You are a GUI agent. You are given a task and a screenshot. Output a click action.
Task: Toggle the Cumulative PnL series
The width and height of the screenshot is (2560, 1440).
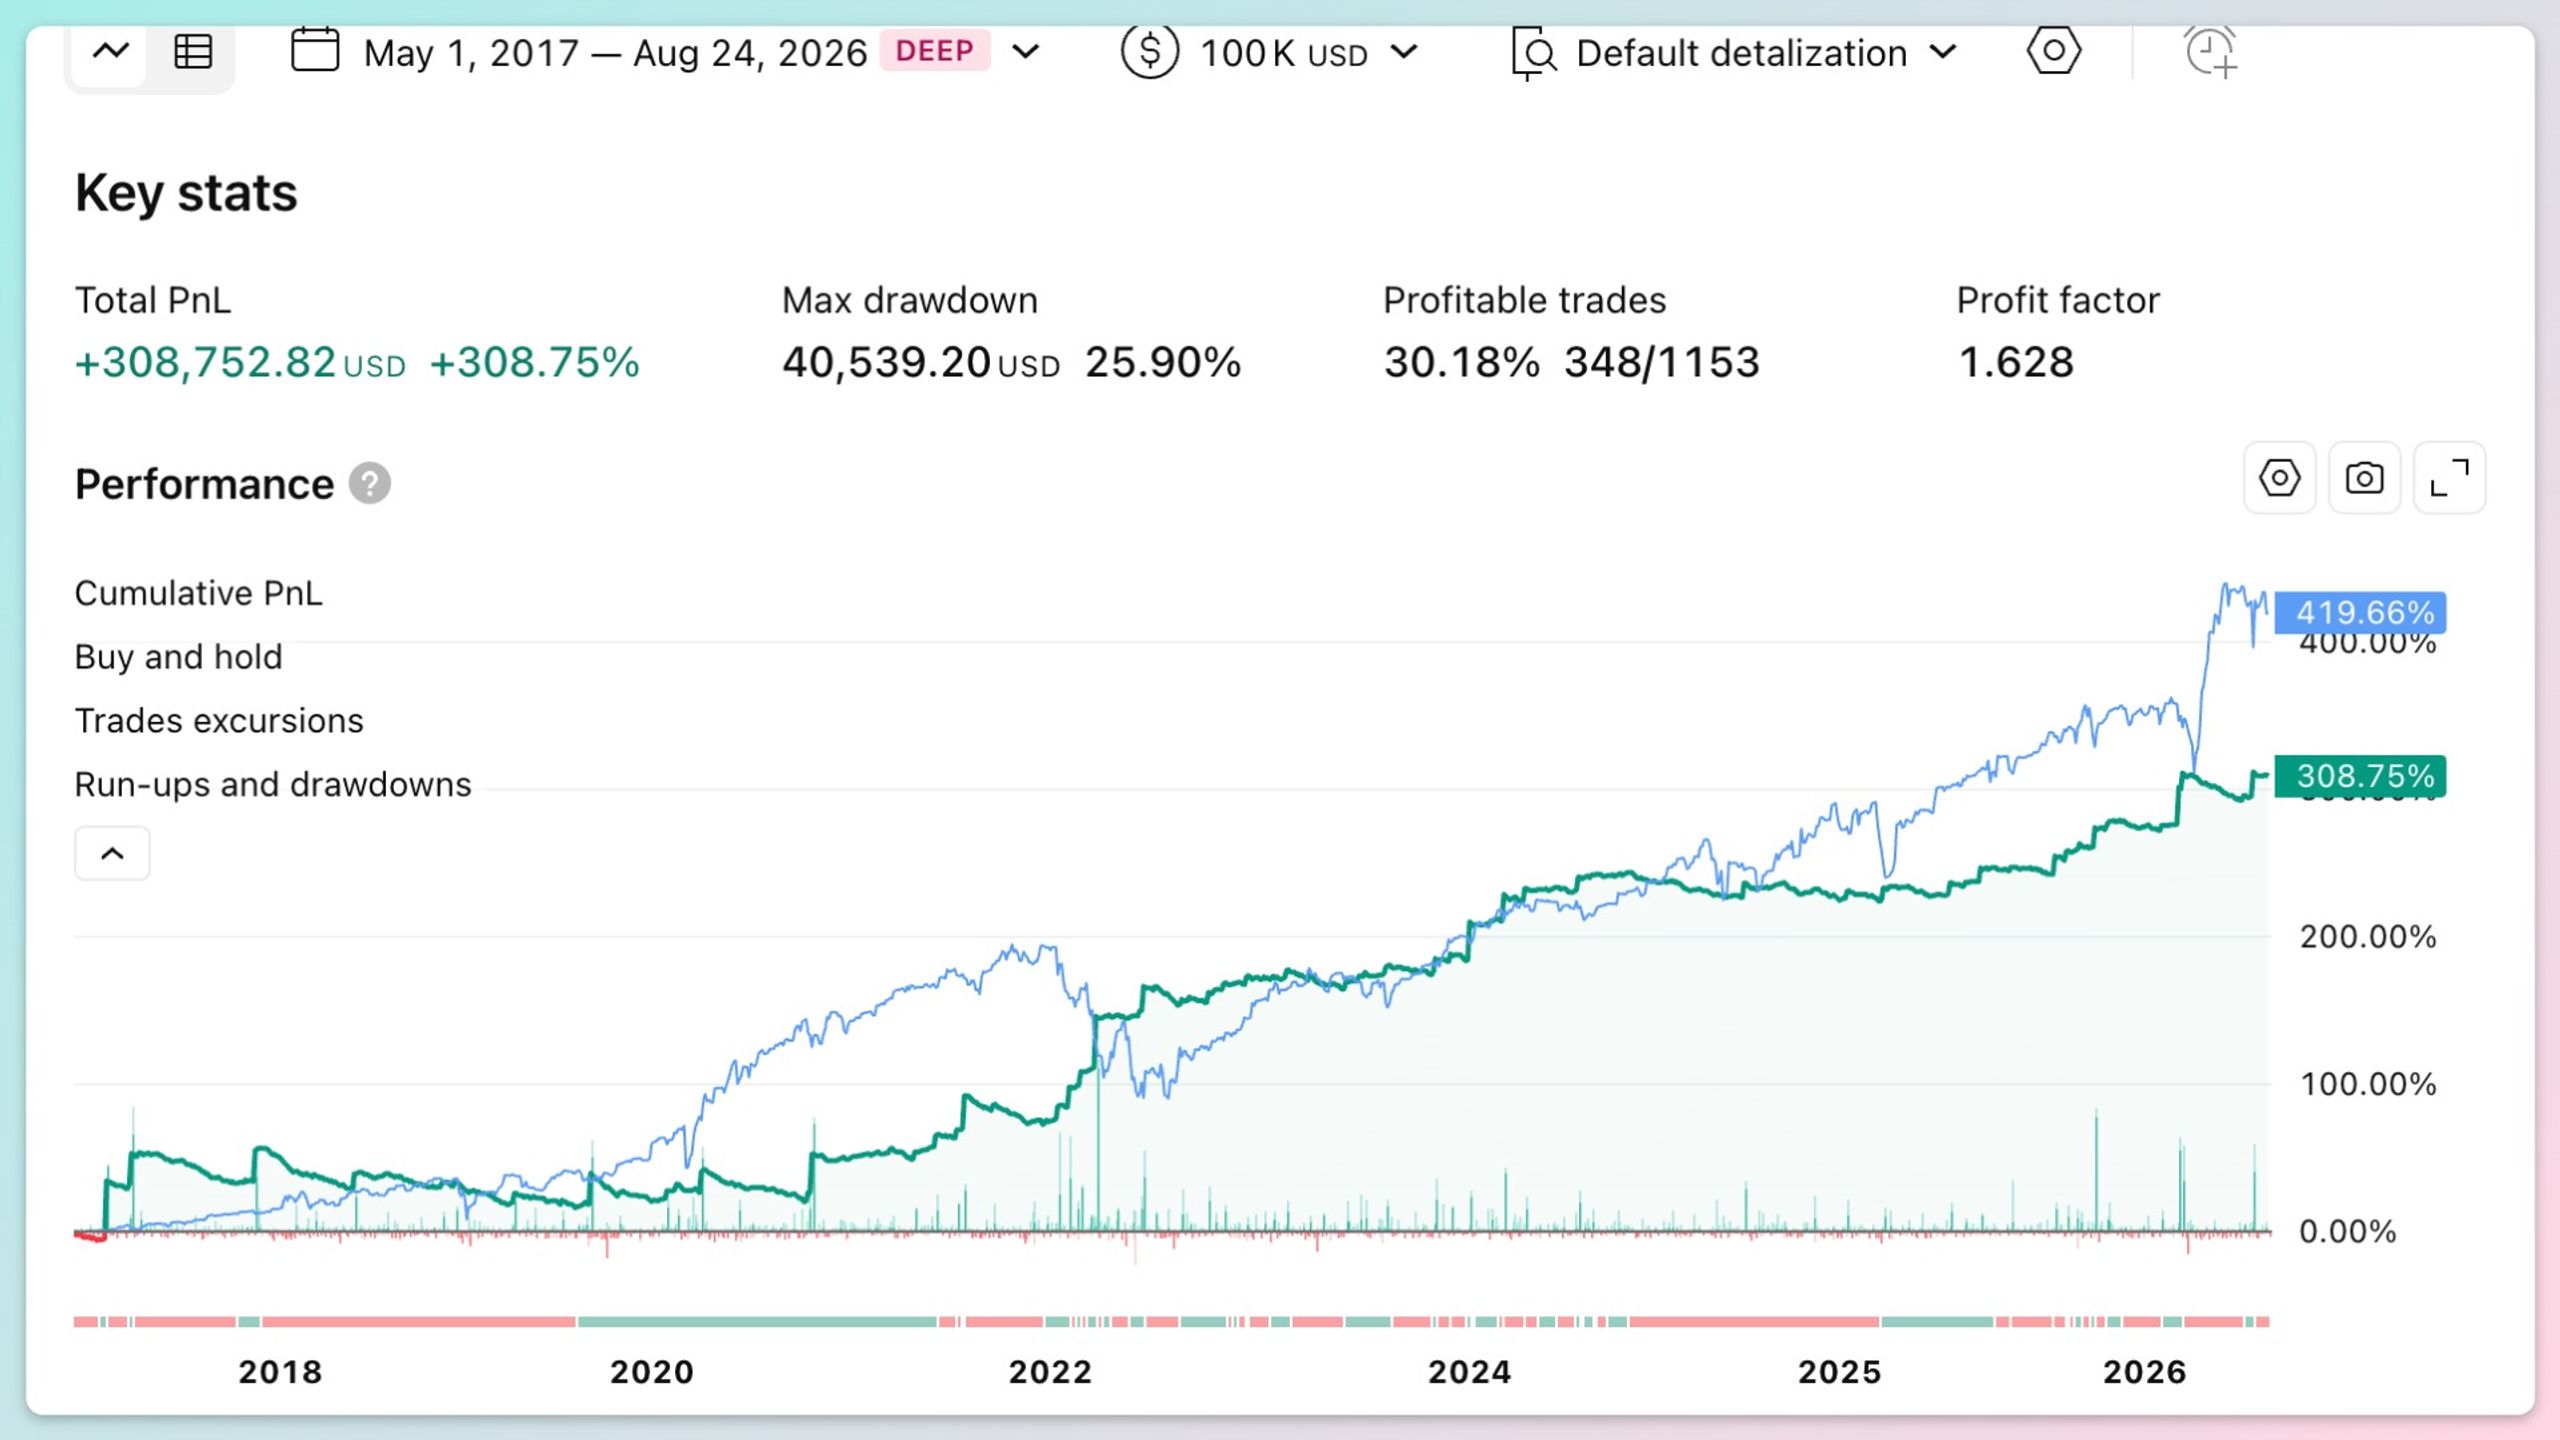[x=198, y=593]
